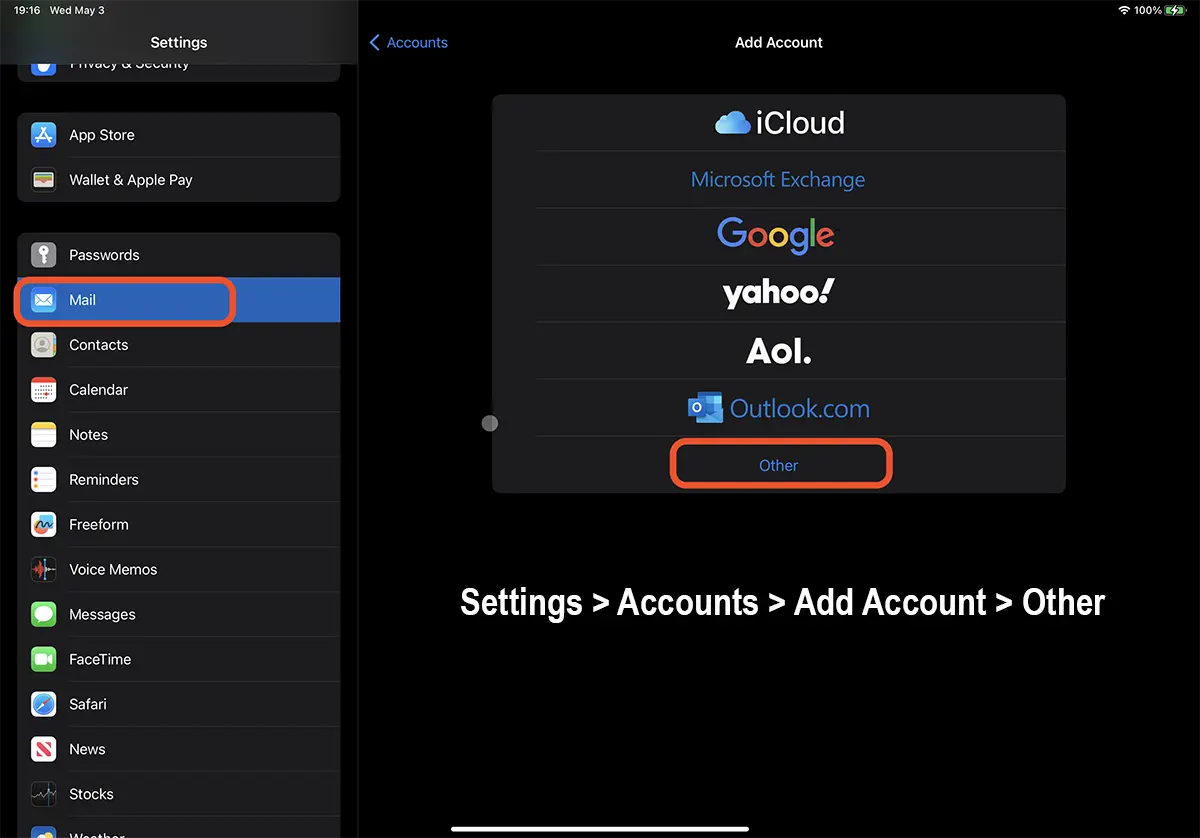Tap the Calendar icon
Viewport: 1200px width, 838px height.
[x=43, y=390]
